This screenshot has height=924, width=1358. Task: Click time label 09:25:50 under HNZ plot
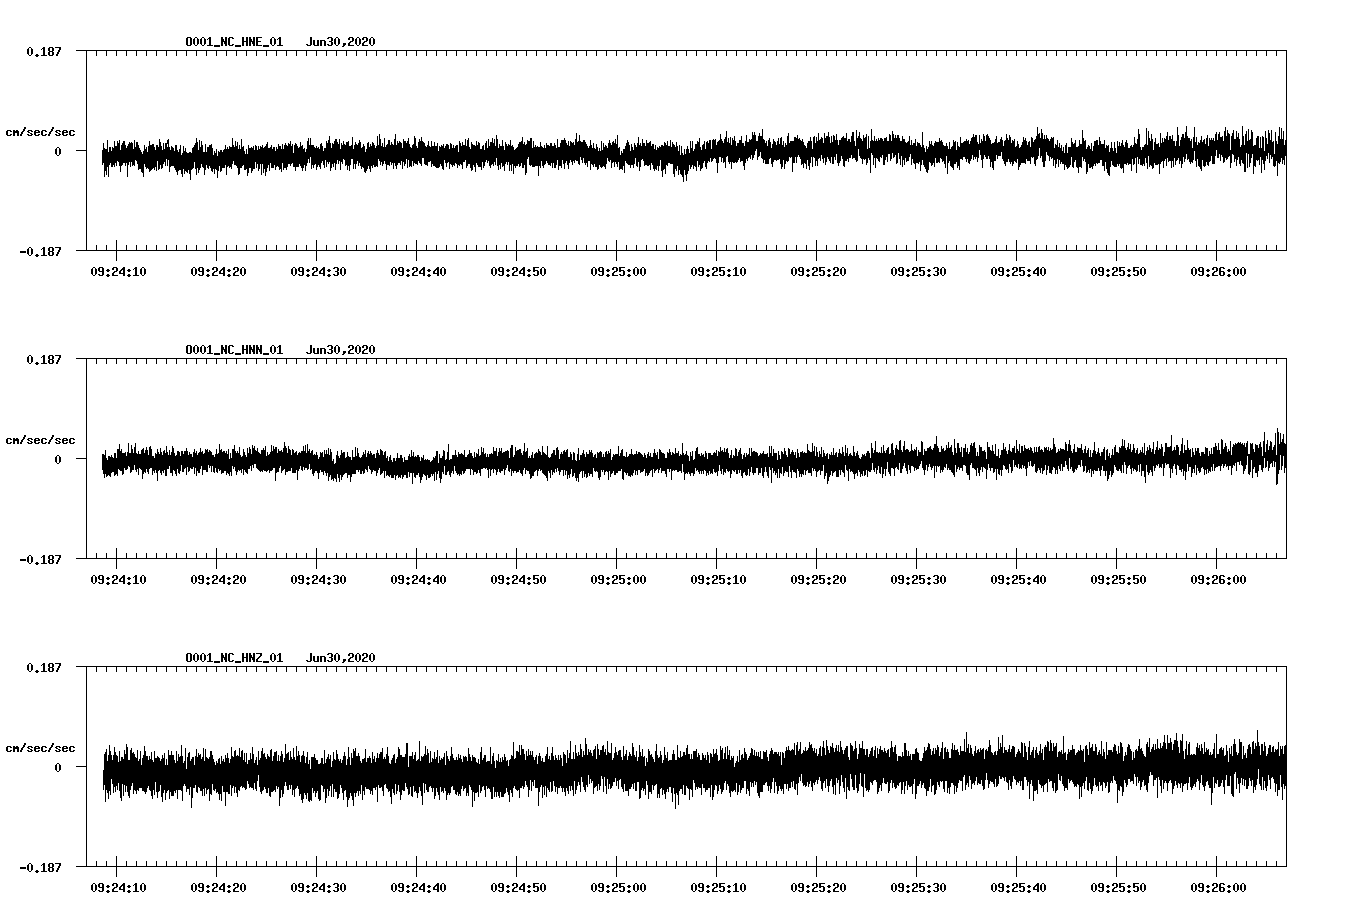1118,887
